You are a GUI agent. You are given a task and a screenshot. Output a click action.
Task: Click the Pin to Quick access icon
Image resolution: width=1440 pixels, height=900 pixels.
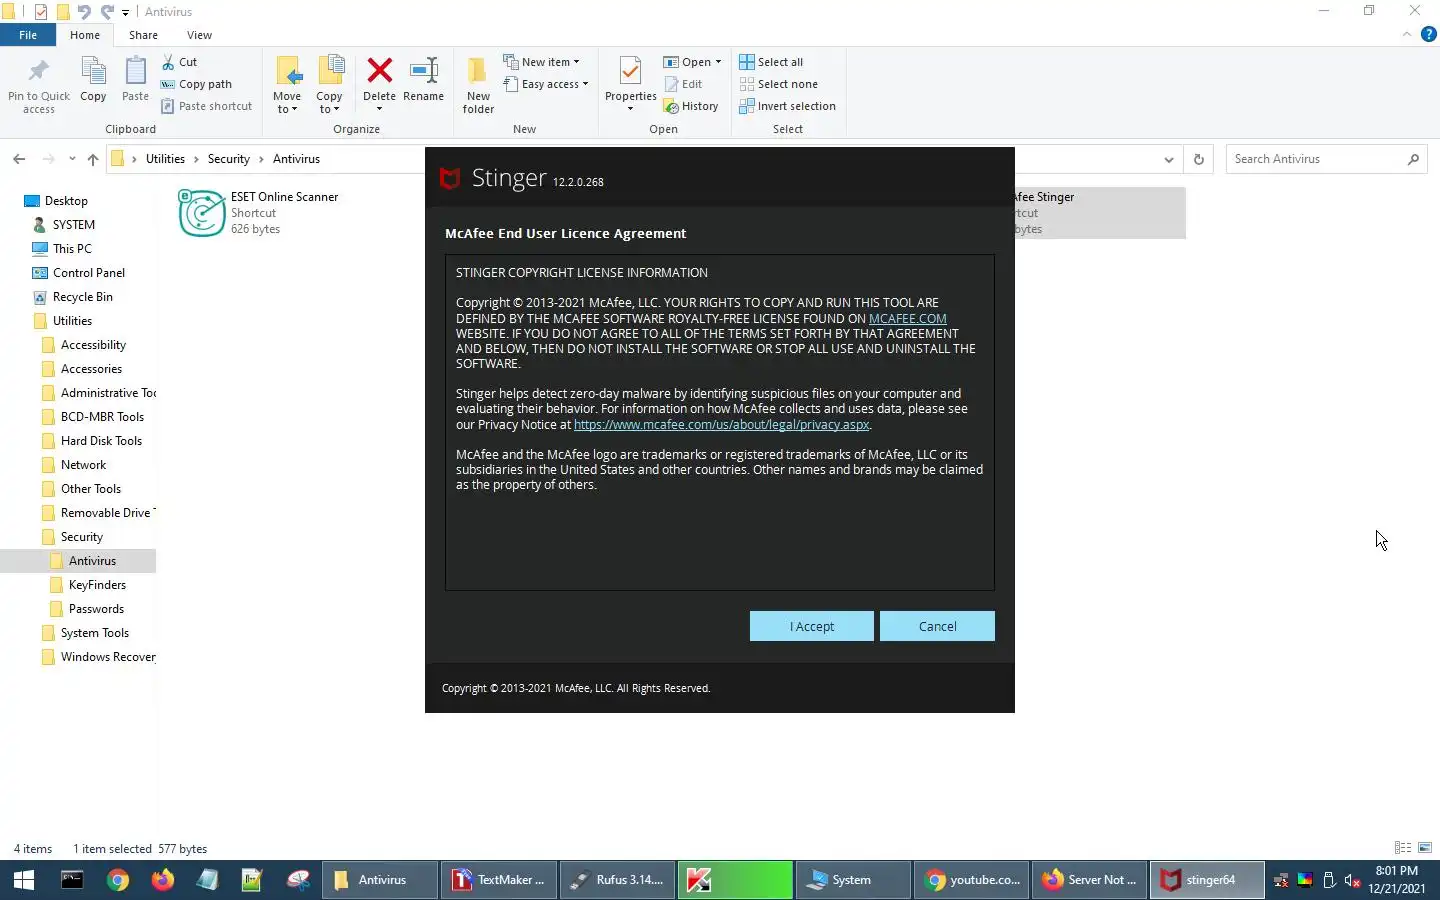tap(39, 85)
